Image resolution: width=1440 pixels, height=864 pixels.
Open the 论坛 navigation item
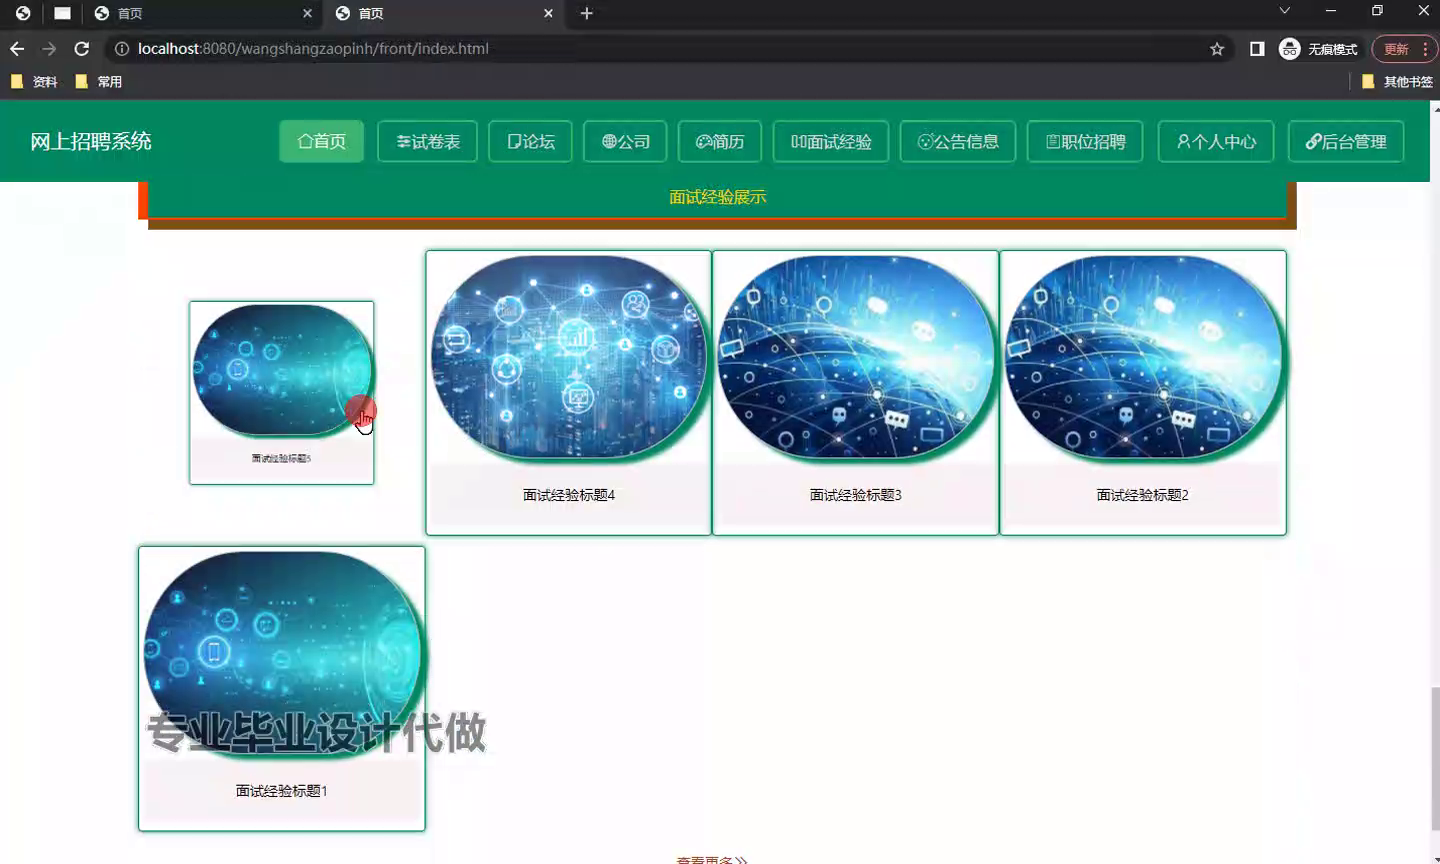click(530, 142)
